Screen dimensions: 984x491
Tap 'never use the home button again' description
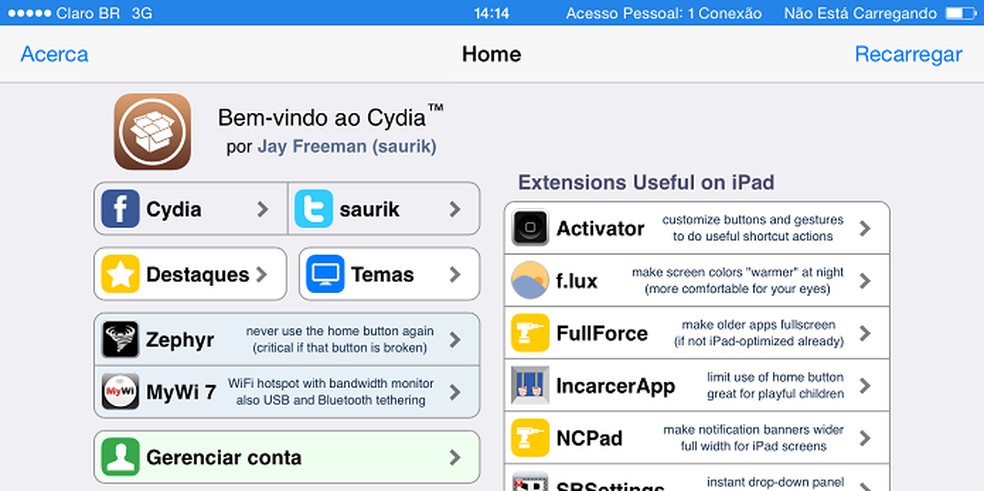340,331
